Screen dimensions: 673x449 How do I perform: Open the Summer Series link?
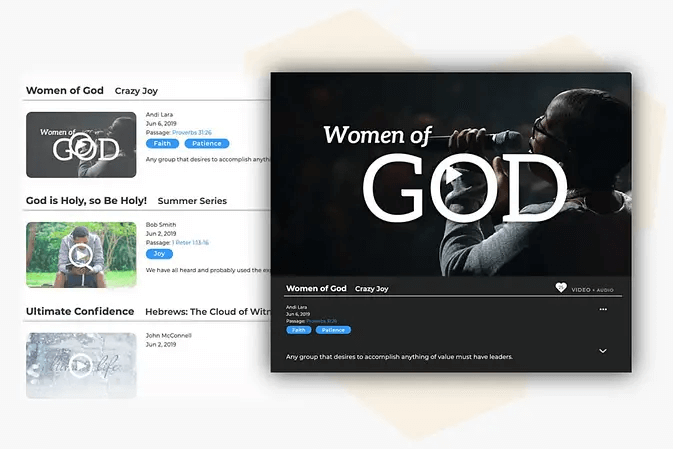192,201
